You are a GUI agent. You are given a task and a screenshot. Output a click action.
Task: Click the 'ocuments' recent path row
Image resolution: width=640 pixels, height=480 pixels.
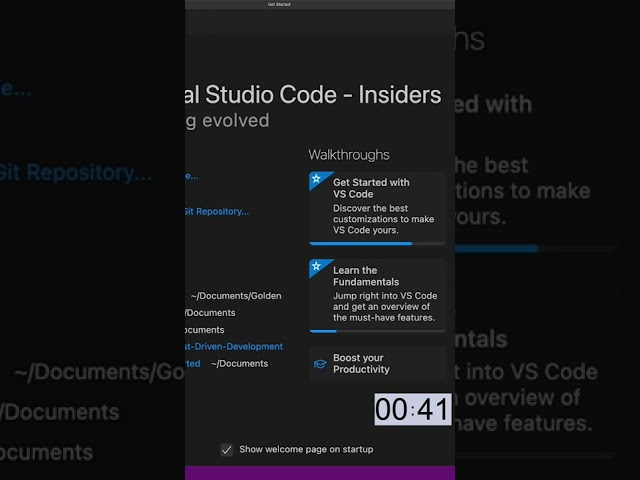click(x=204, y=330)
